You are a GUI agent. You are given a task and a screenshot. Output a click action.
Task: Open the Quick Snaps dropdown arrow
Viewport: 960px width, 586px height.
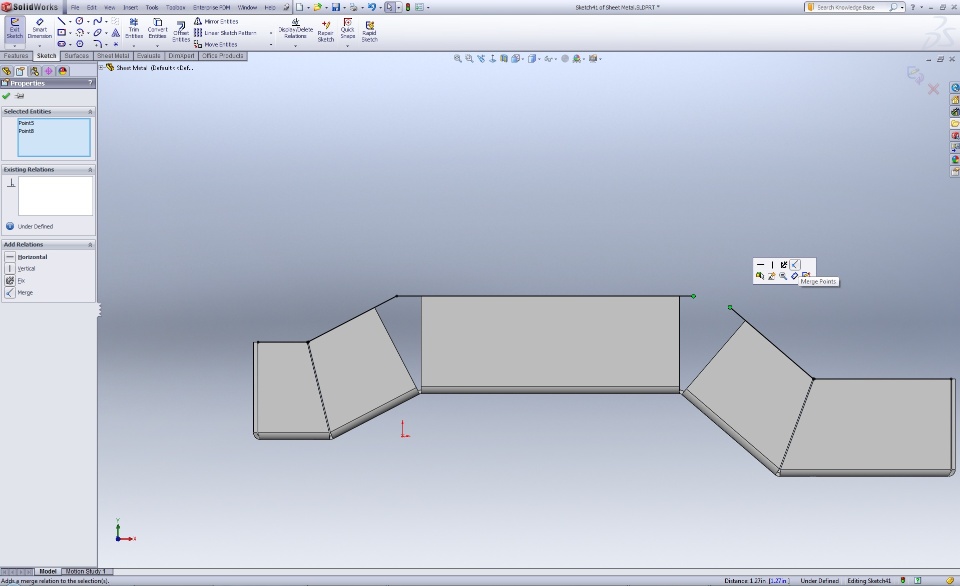348,45
